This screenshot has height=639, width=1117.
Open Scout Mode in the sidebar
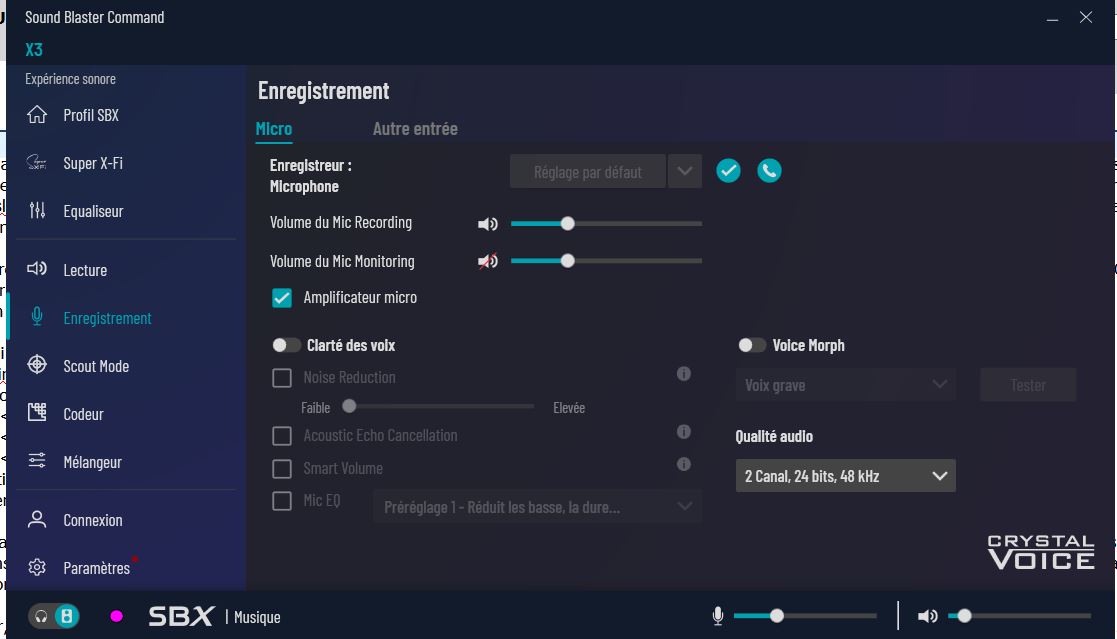96,366
